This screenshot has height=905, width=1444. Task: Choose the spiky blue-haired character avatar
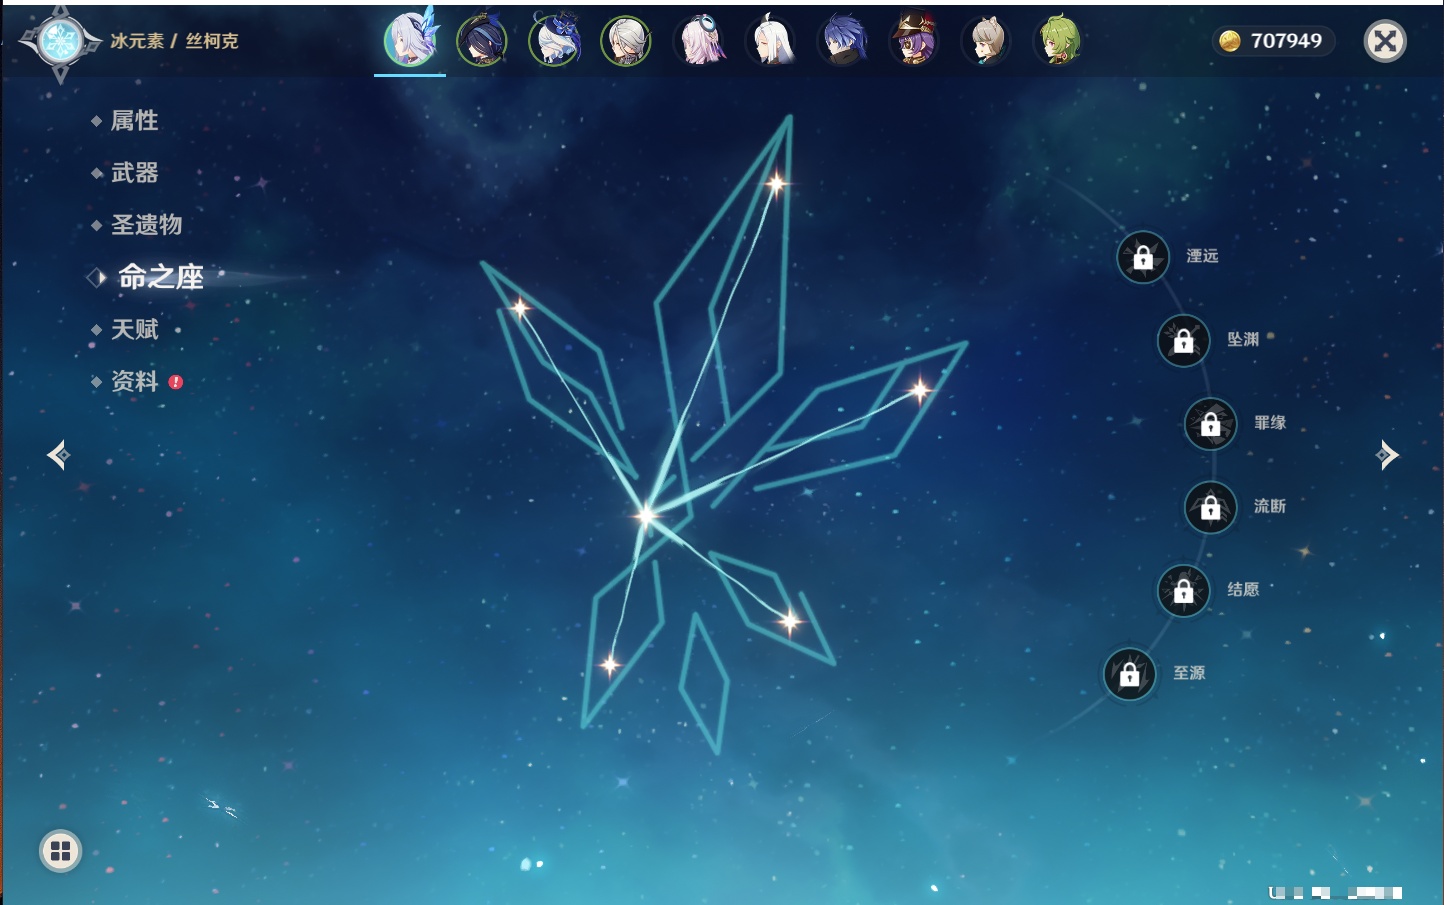(843, 41)
